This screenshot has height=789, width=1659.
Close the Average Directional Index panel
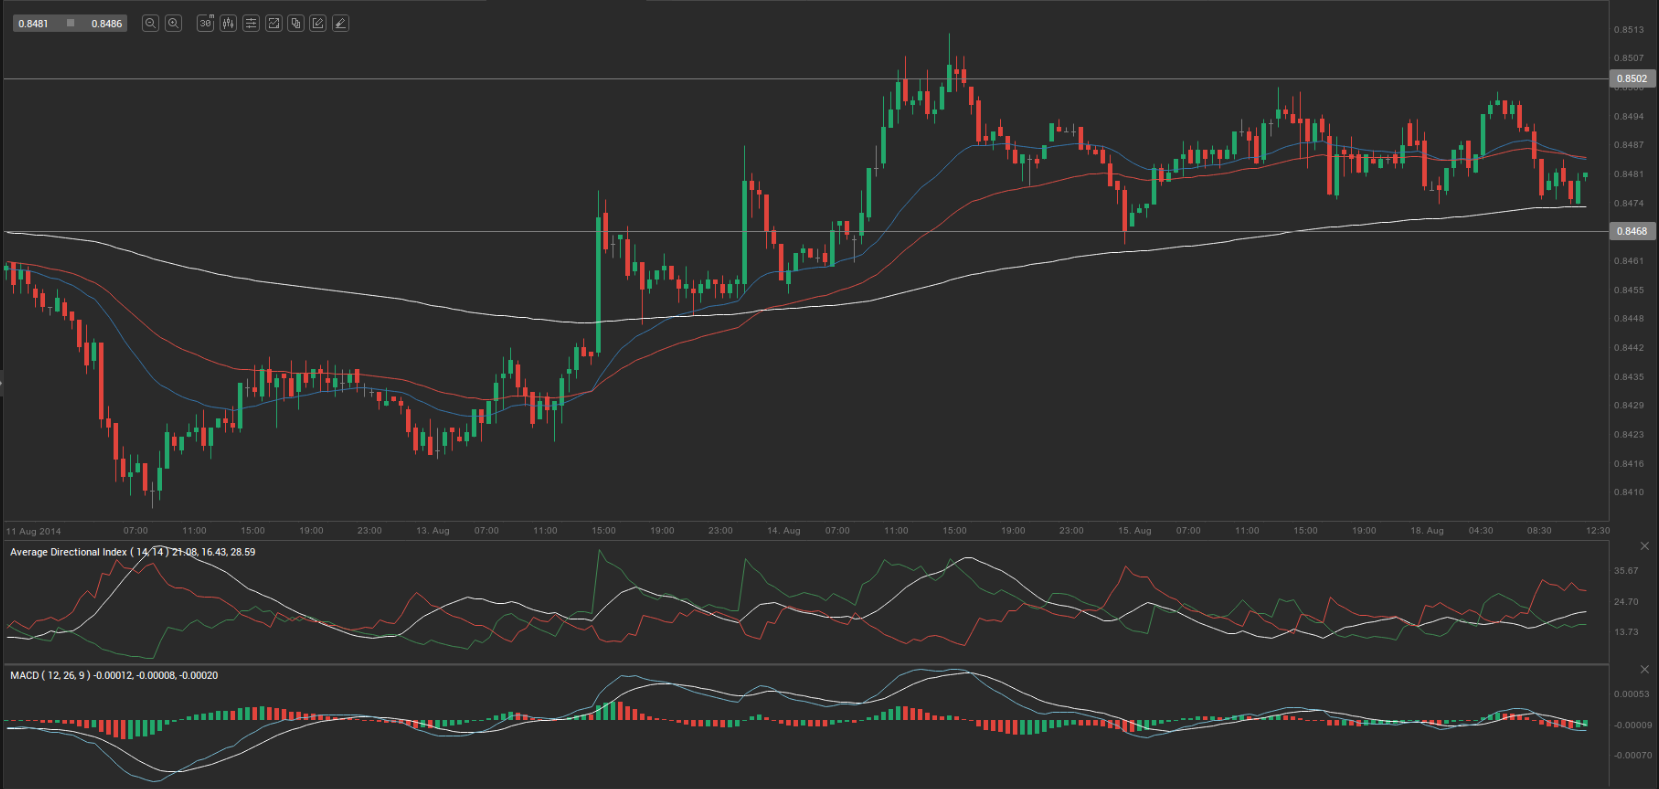(x=1644, y=546)
